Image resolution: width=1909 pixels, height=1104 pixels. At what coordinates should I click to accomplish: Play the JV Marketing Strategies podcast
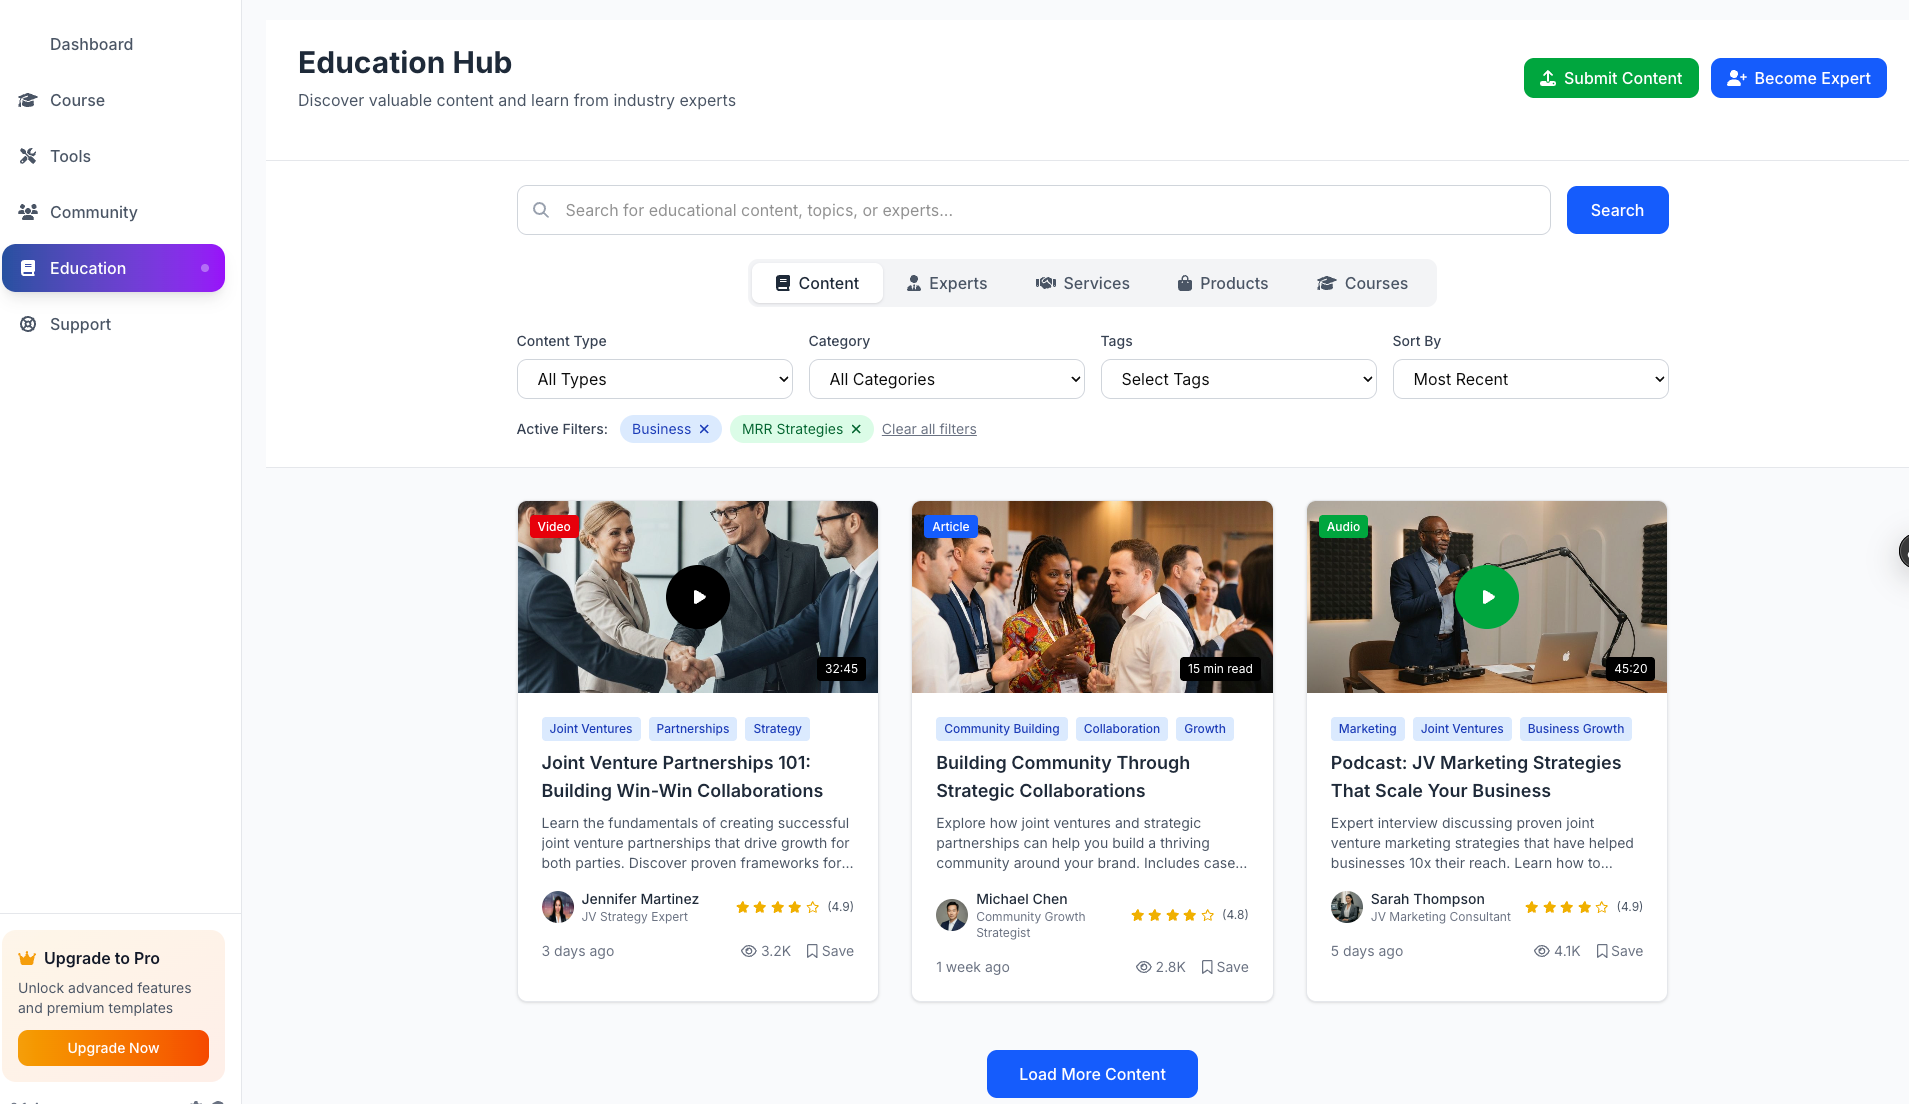pos(1486,596)
